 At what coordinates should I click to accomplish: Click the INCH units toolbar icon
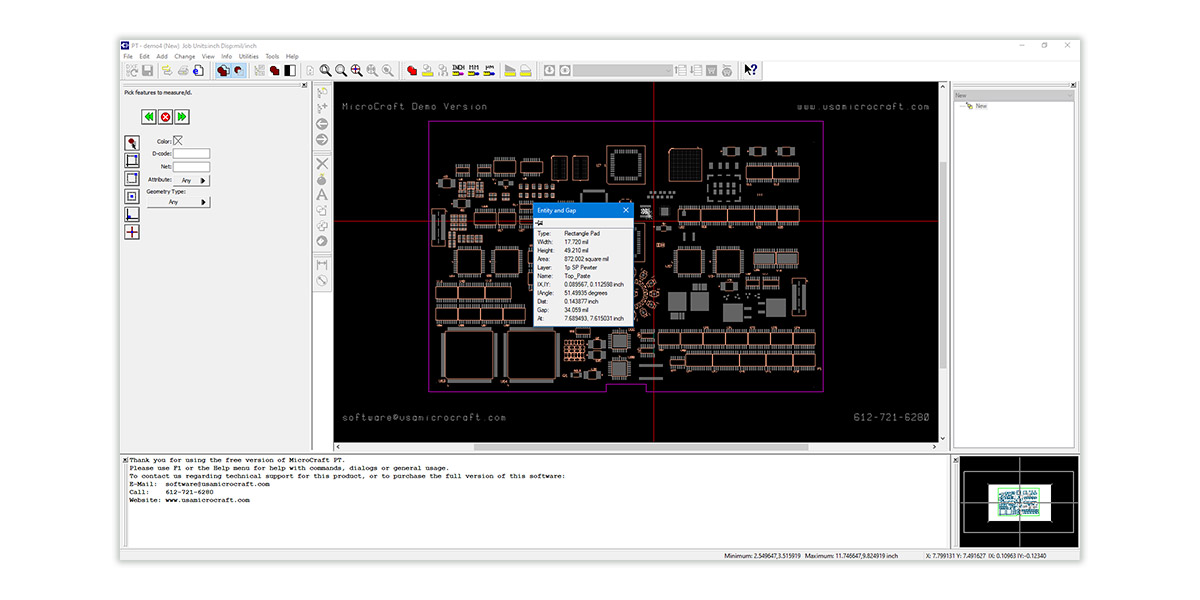click(460, 70)
